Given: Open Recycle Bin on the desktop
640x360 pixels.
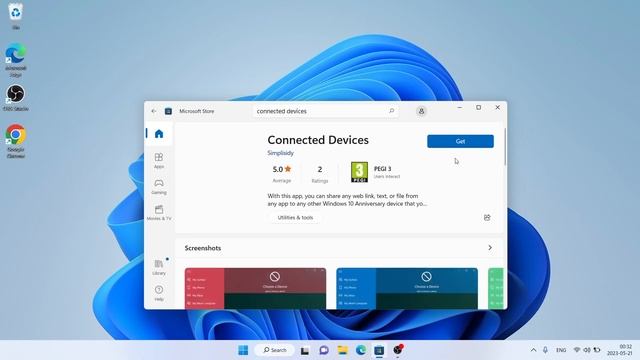Looking at the screenshot, I should click(16, 16).
